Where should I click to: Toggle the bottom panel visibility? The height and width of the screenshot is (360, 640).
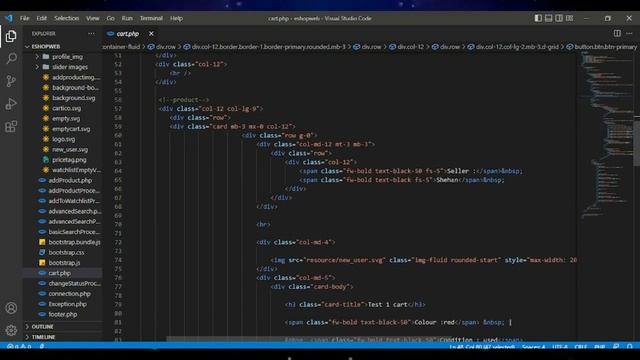549,18
